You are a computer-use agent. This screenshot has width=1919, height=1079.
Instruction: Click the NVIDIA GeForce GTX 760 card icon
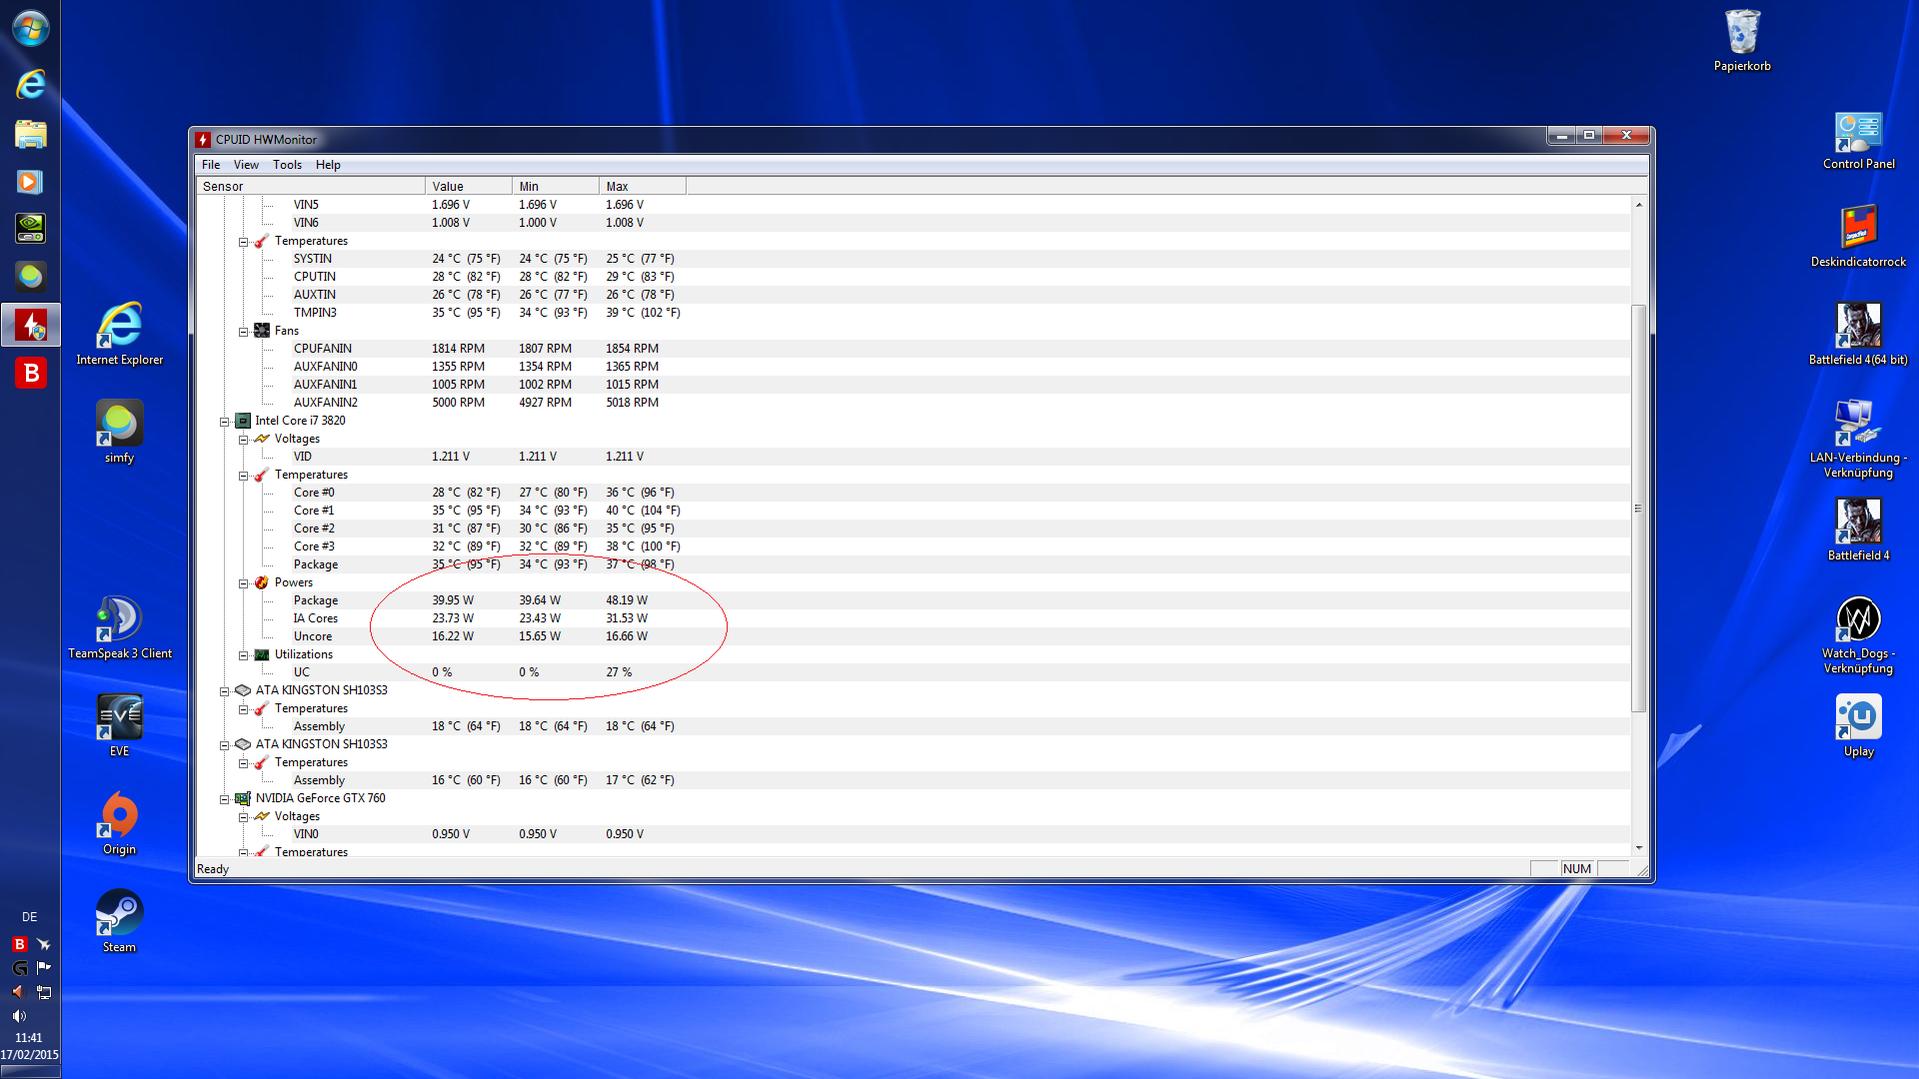[x=242, y=799]
